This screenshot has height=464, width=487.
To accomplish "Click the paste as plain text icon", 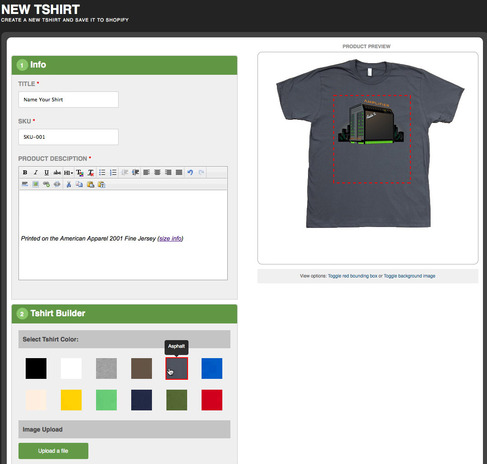I will (x=101, y=184).
